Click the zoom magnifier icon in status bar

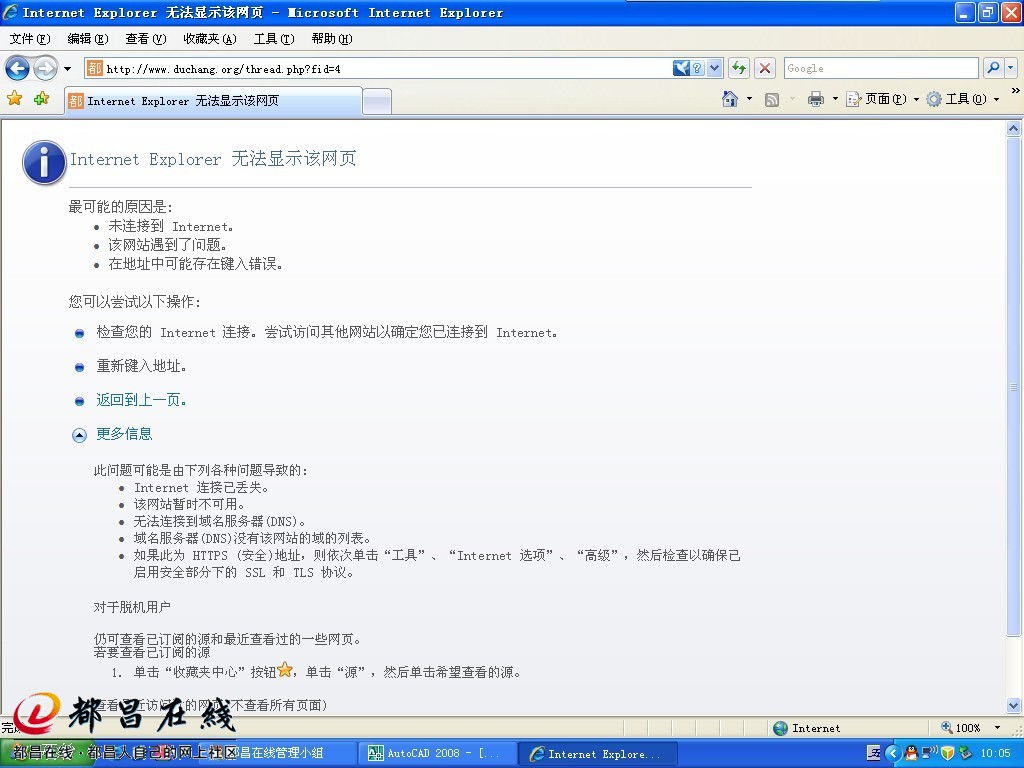pyautogui.click(x=946, y=728)
